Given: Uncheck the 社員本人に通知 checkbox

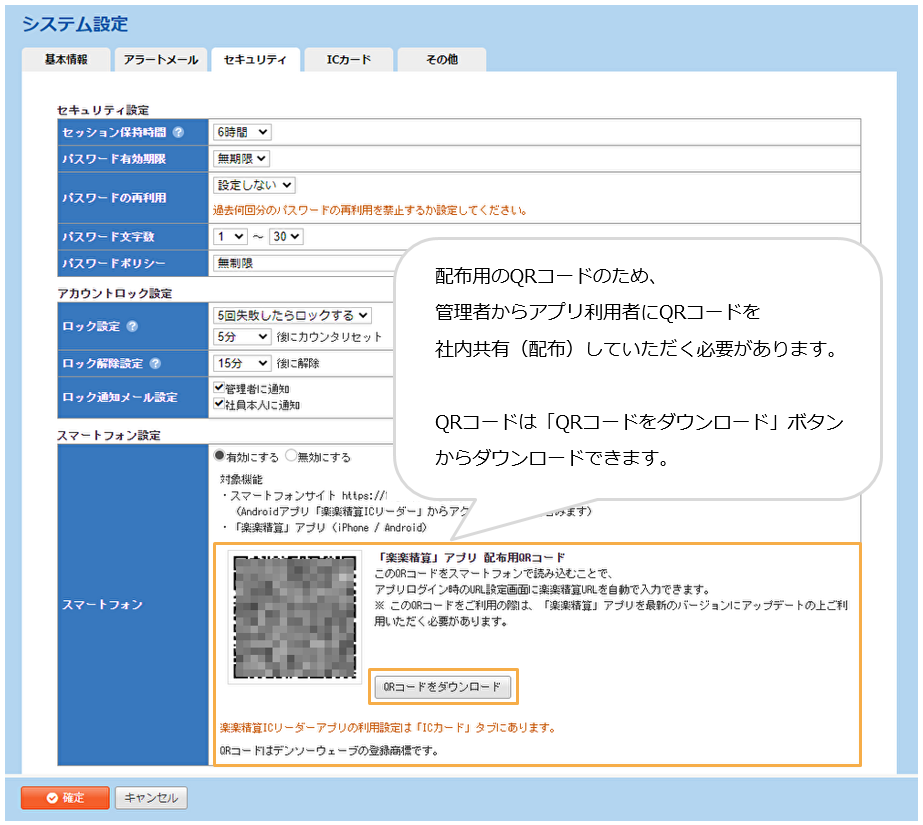Looking at the screenshot, I should [x=220, y=404].
